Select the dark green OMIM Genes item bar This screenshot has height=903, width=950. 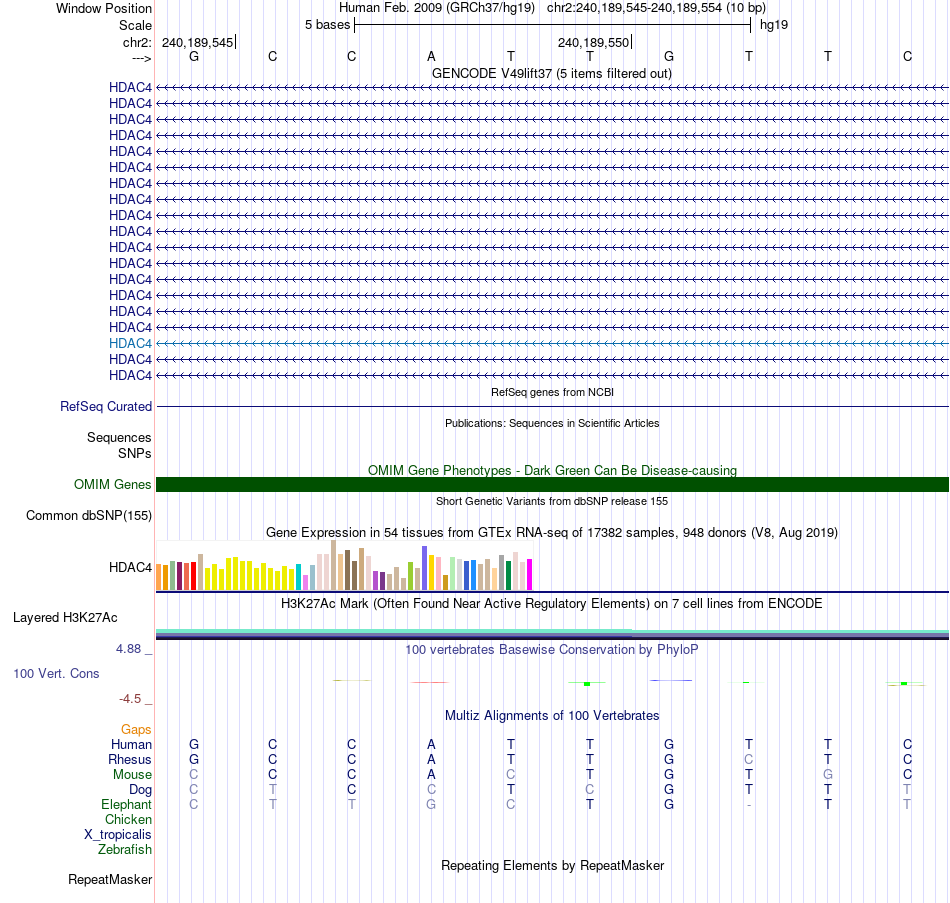[x=552, y=484]
